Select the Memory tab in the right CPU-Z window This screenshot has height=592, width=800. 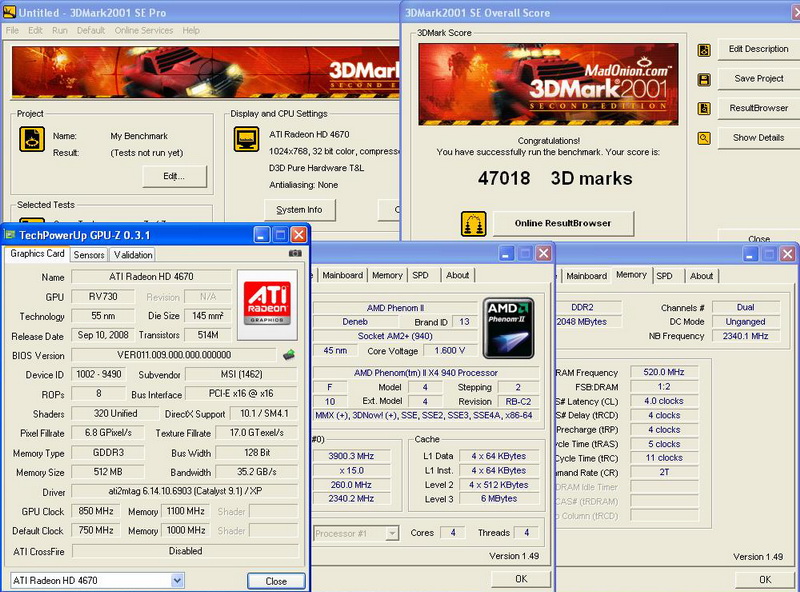(631, 275)
